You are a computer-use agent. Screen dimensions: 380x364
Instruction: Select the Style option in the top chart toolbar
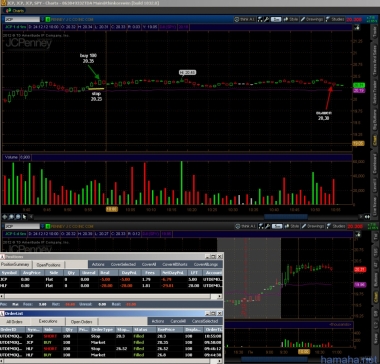coord(290,19)
